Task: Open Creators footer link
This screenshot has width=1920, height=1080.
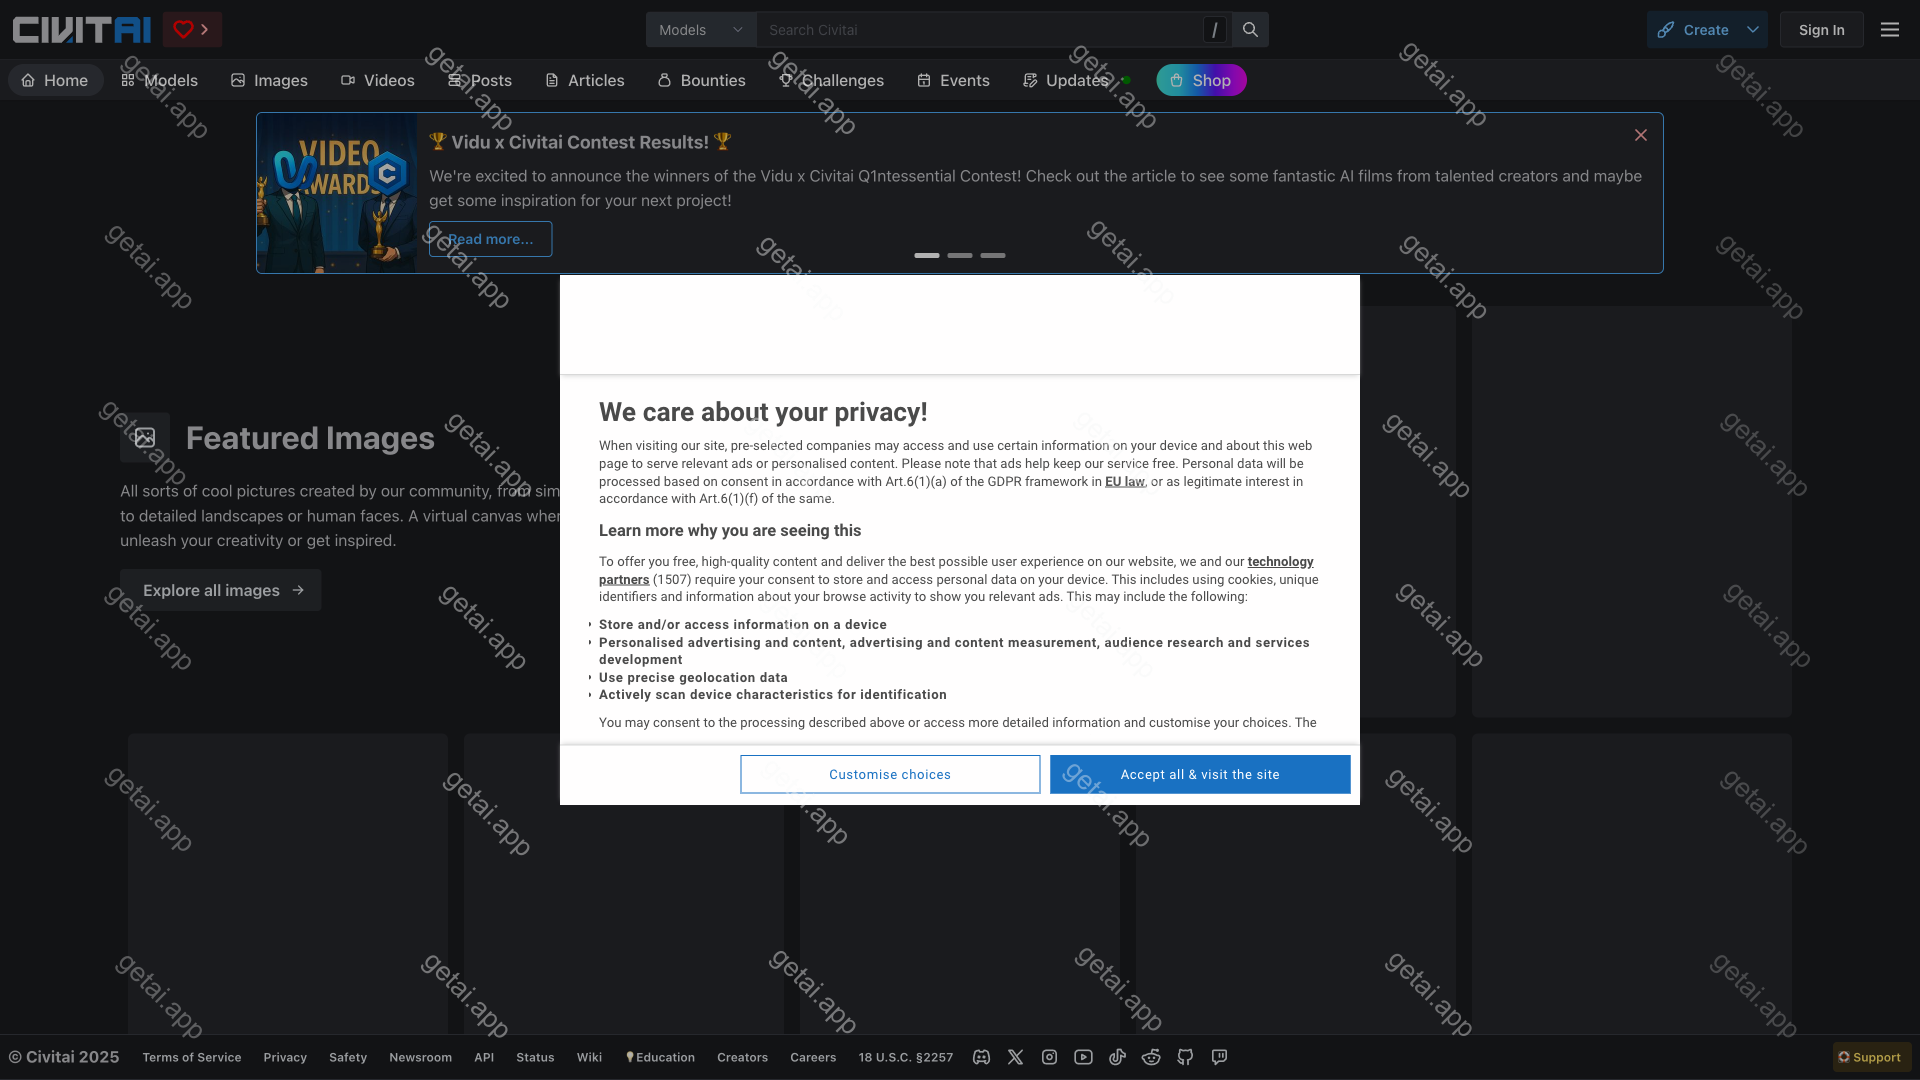Action: pyautogui.click(x=742, y=1057)
